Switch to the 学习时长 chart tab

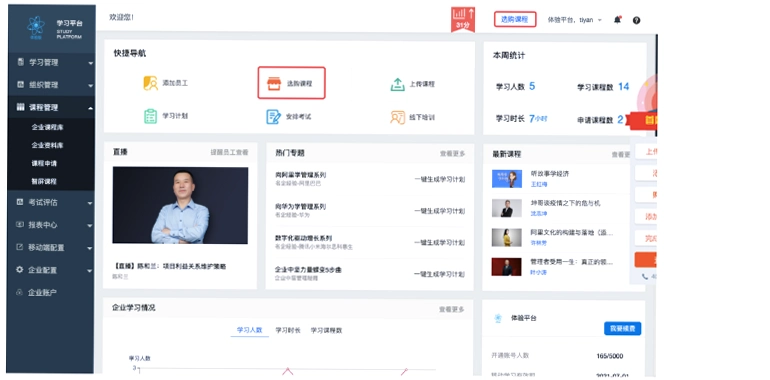coord(288,330)
